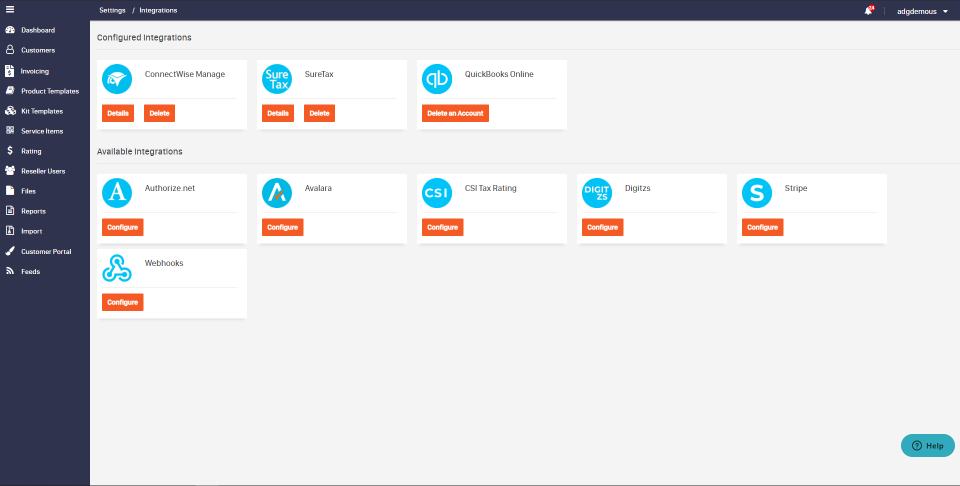Image resolution: width=960 pixels, height=486 pixels.
Task: Open Customer Portal menu item
Action: (x=45, y=252)
